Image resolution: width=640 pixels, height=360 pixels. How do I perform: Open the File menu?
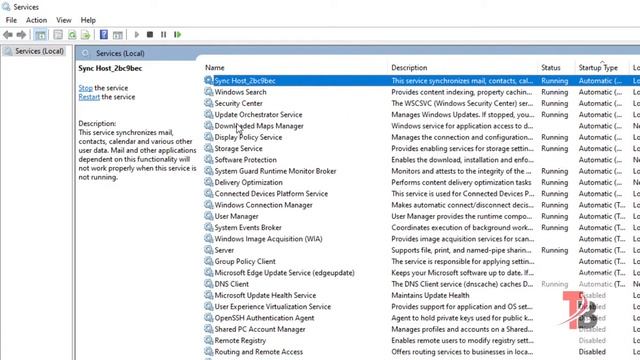11,20
